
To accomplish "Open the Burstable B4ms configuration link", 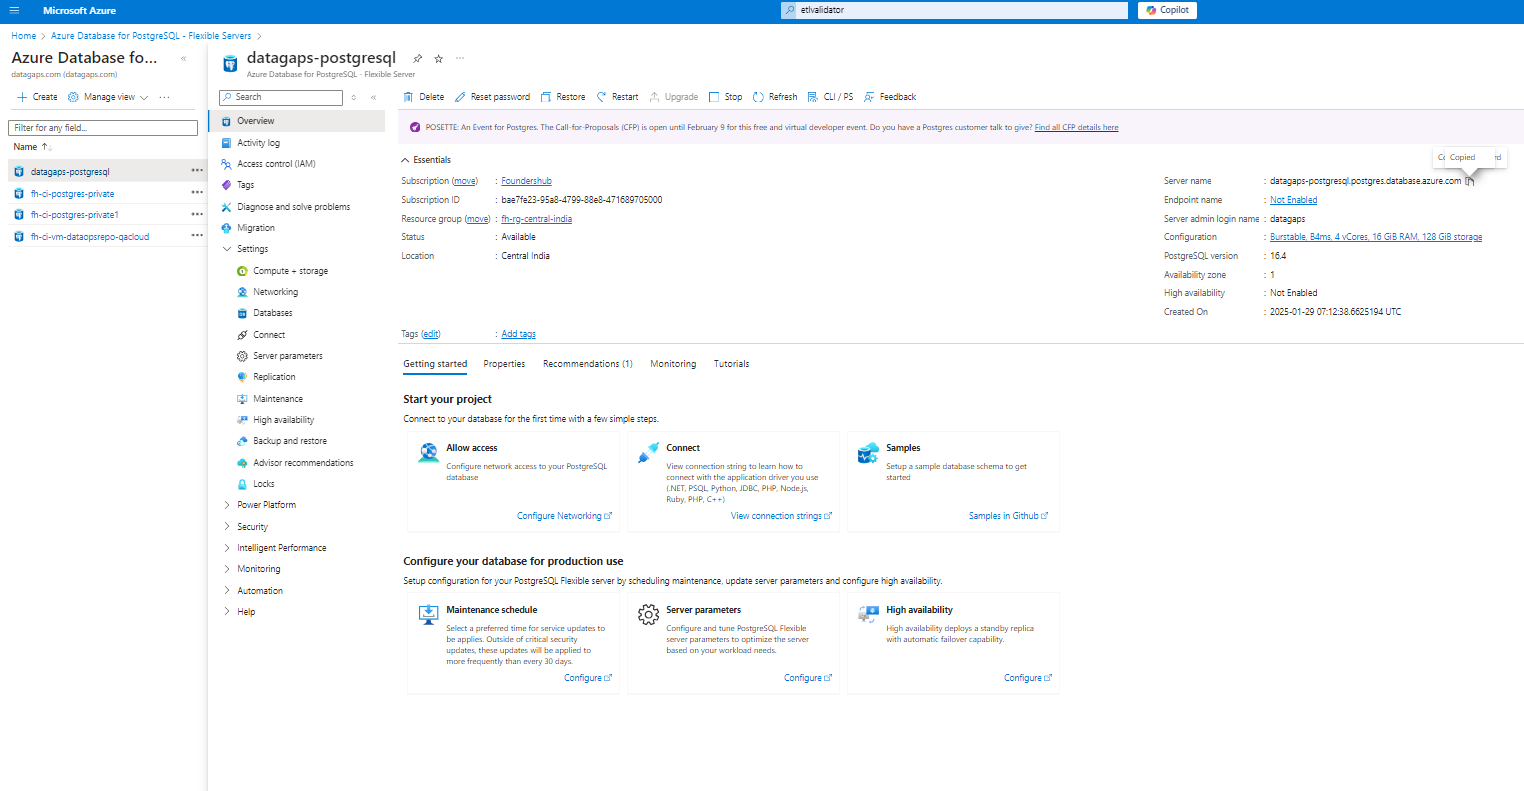I will coord(1376,237).
